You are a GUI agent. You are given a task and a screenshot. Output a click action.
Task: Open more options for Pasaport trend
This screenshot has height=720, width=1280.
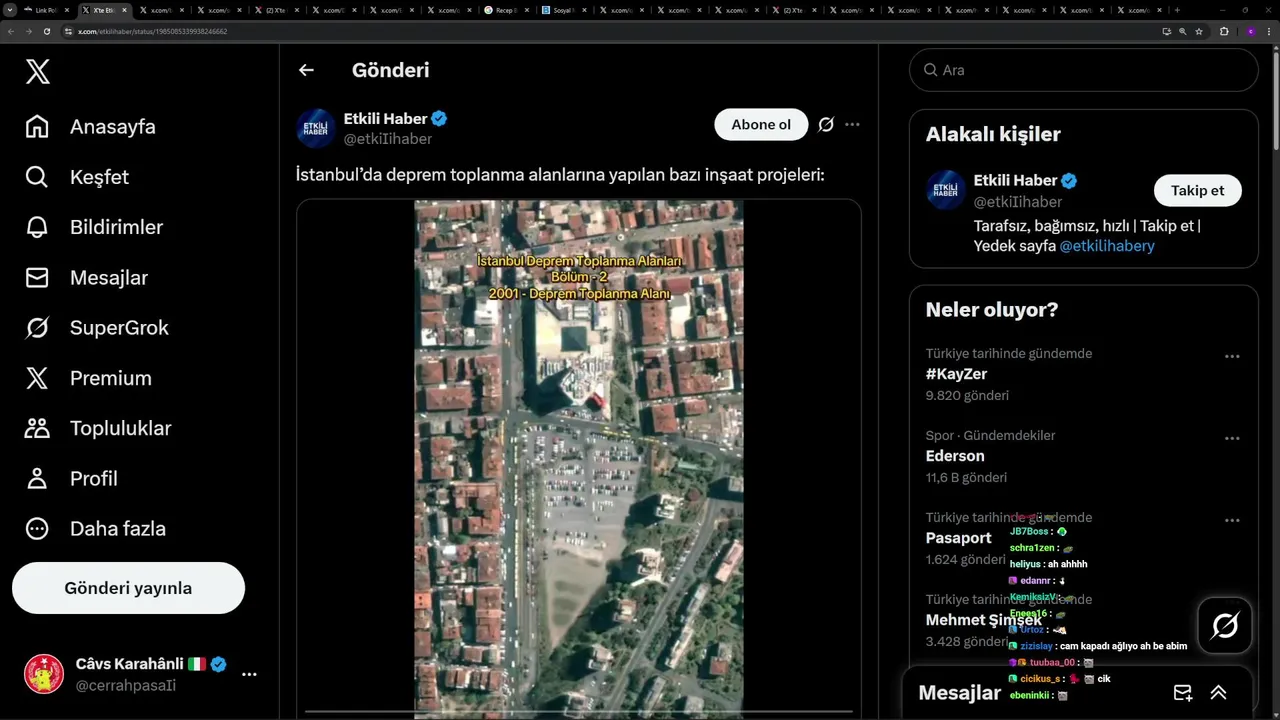click(1232, 520)
